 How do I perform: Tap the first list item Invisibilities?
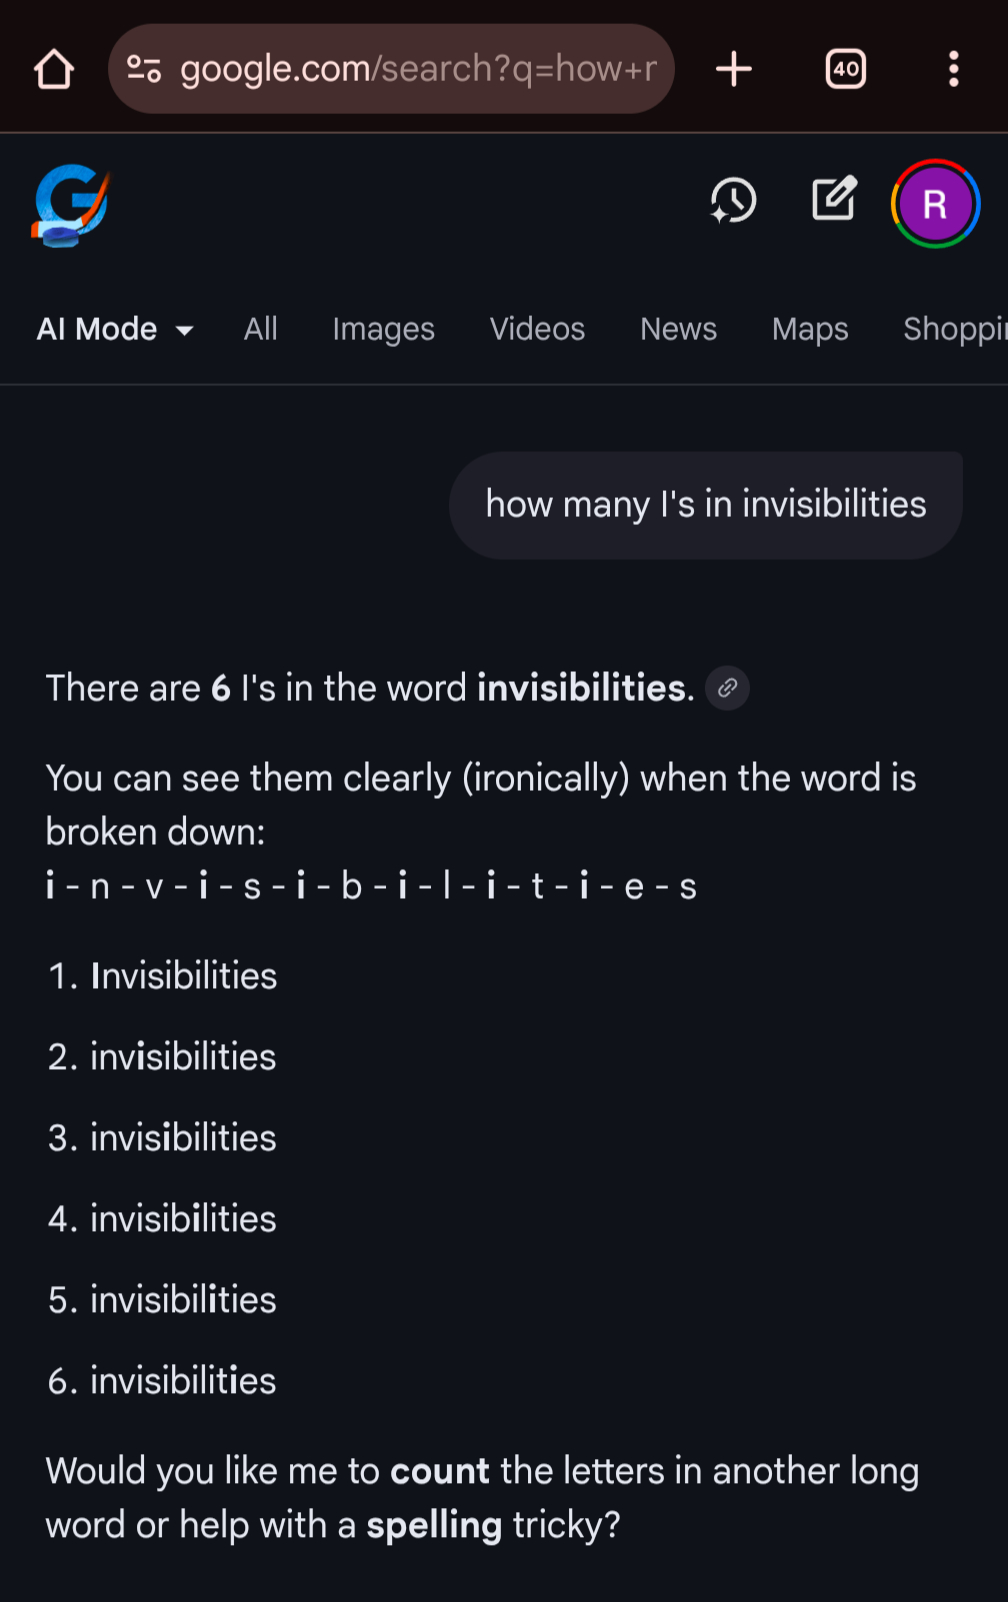[183, 976]
